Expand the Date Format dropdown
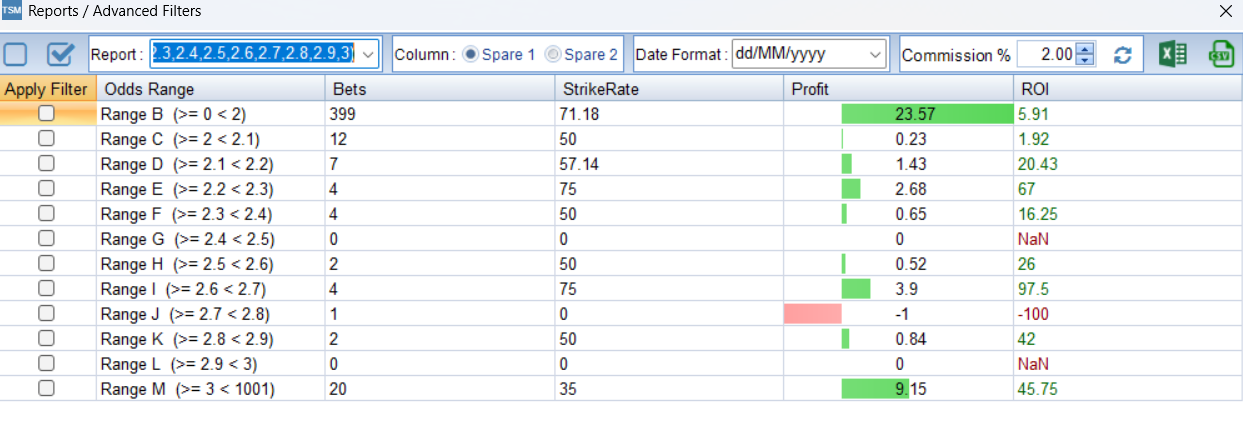The image size is (1243, 436). [876, 54]
